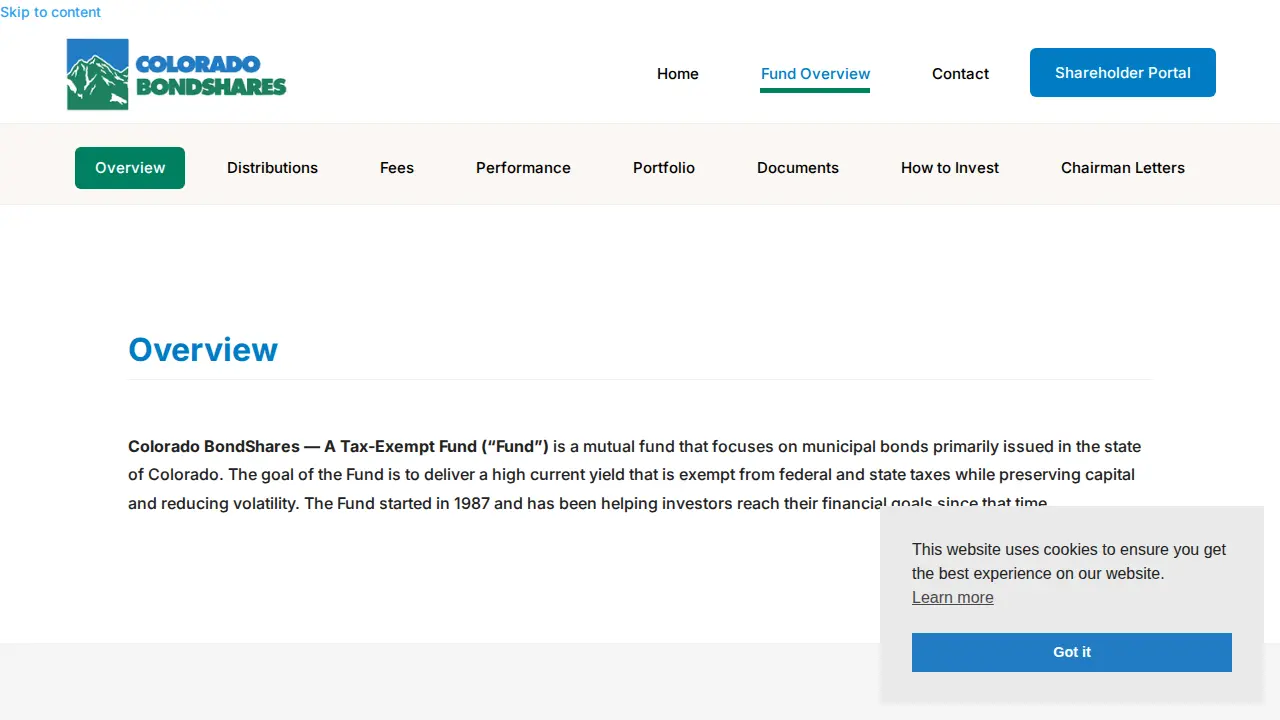Switch to the Distributions tab

point(272,168)
